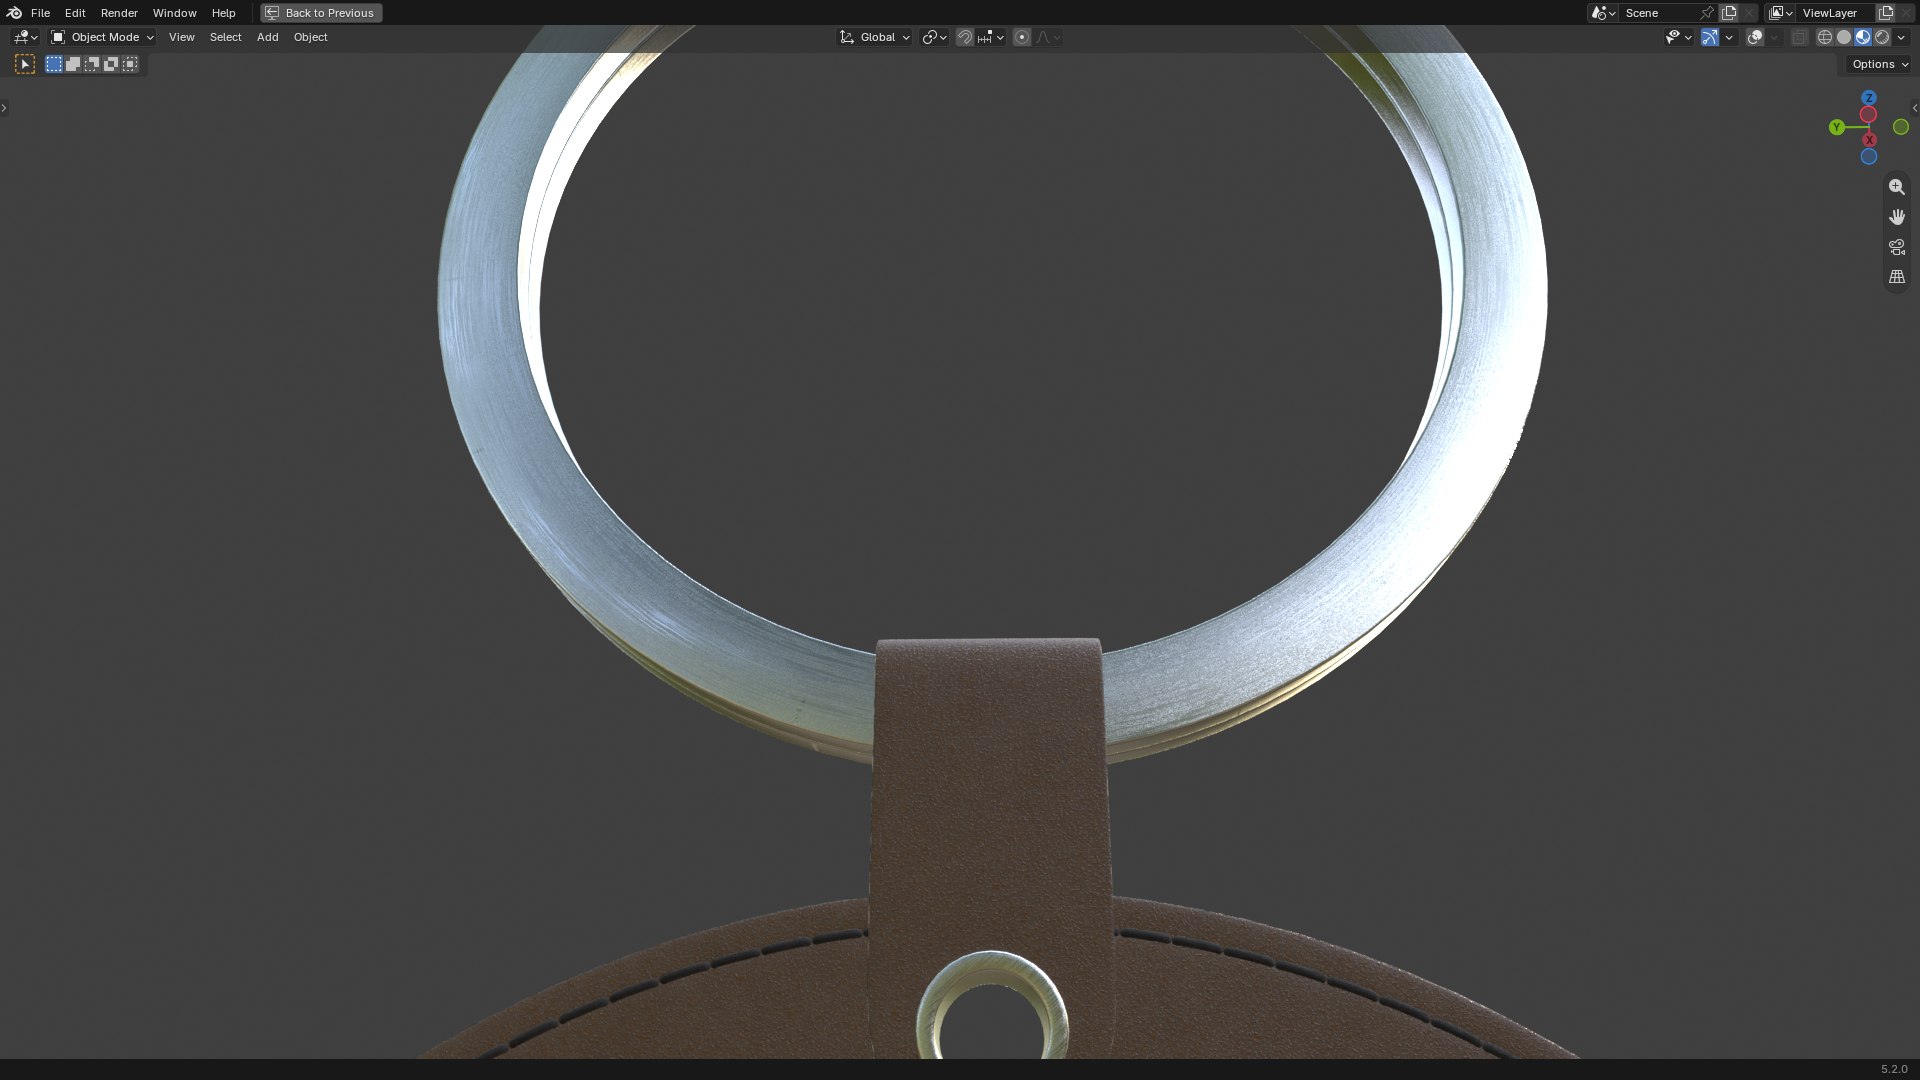Click the negative Z axis gizmo circle

(x=1869, y=157)
